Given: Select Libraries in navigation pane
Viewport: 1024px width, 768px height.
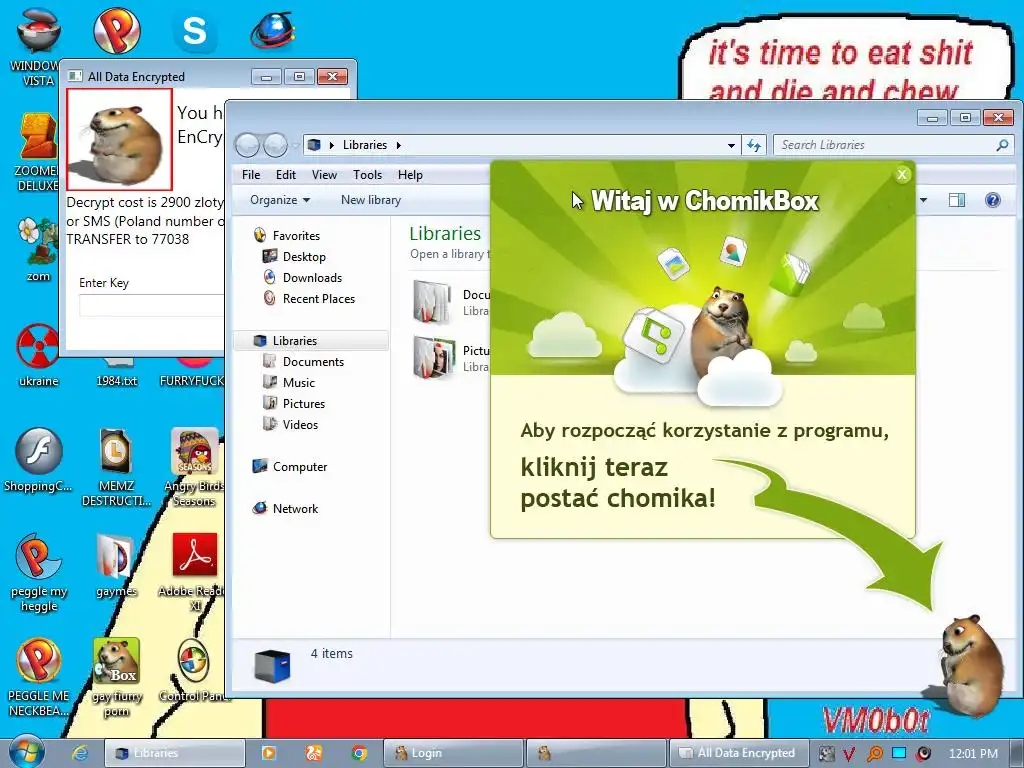Looking at the screenshot, I should [311, 340].
